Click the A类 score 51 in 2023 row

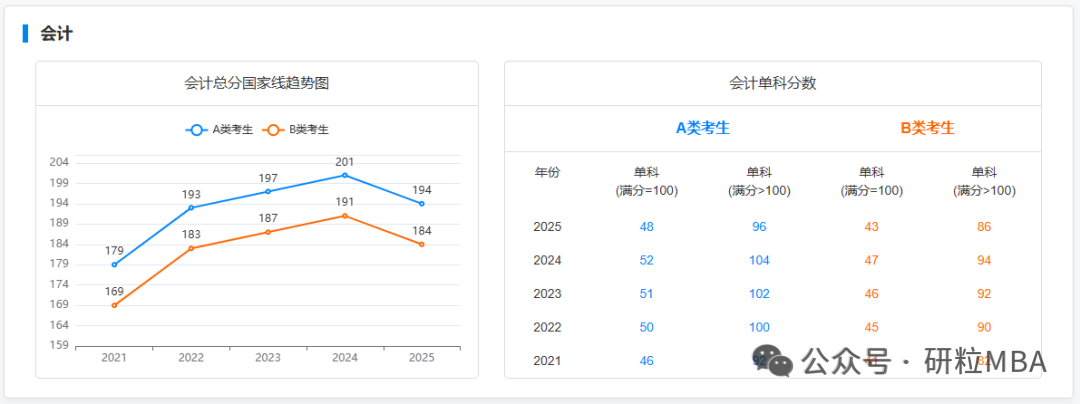pos(646,294)
